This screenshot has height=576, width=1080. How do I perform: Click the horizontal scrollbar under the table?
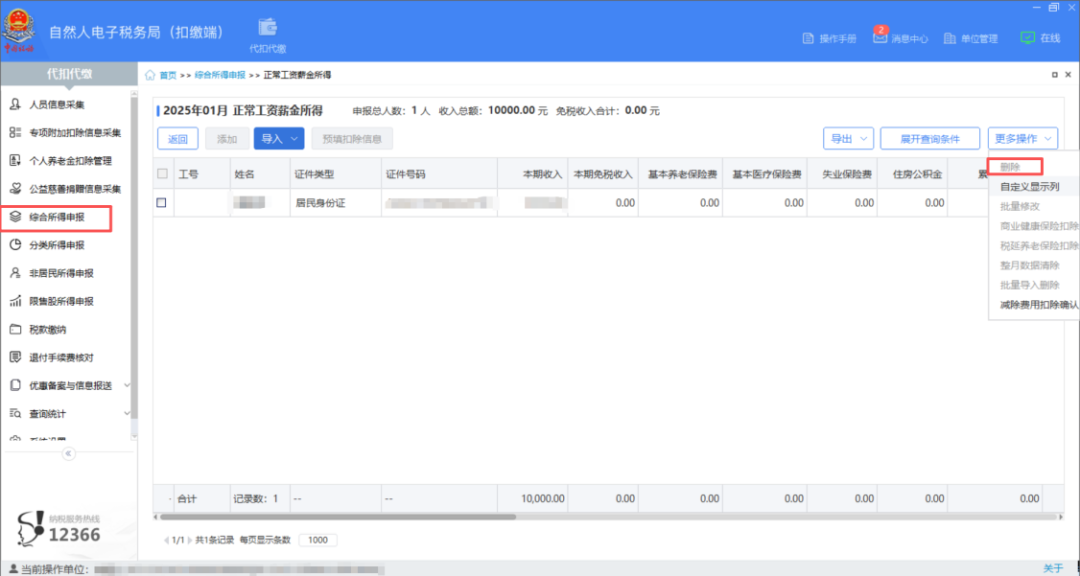[x=338, y=517]
